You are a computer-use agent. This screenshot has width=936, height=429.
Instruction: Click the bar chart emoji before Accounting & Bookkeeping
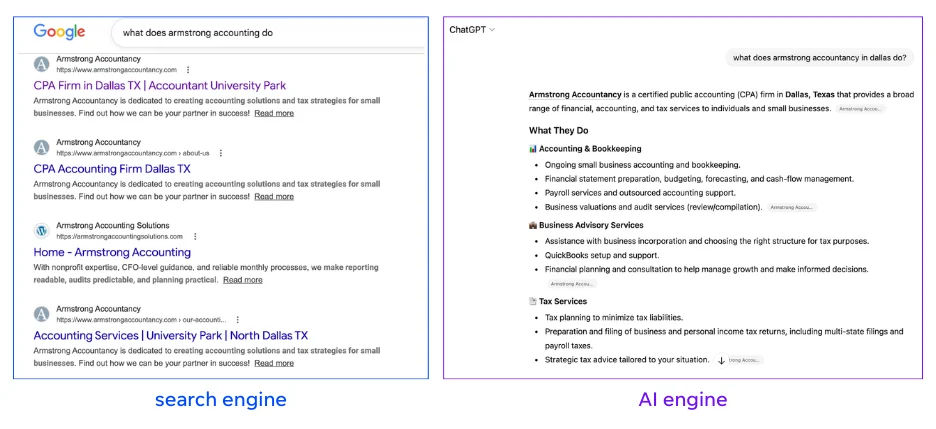tap(533, 149)
